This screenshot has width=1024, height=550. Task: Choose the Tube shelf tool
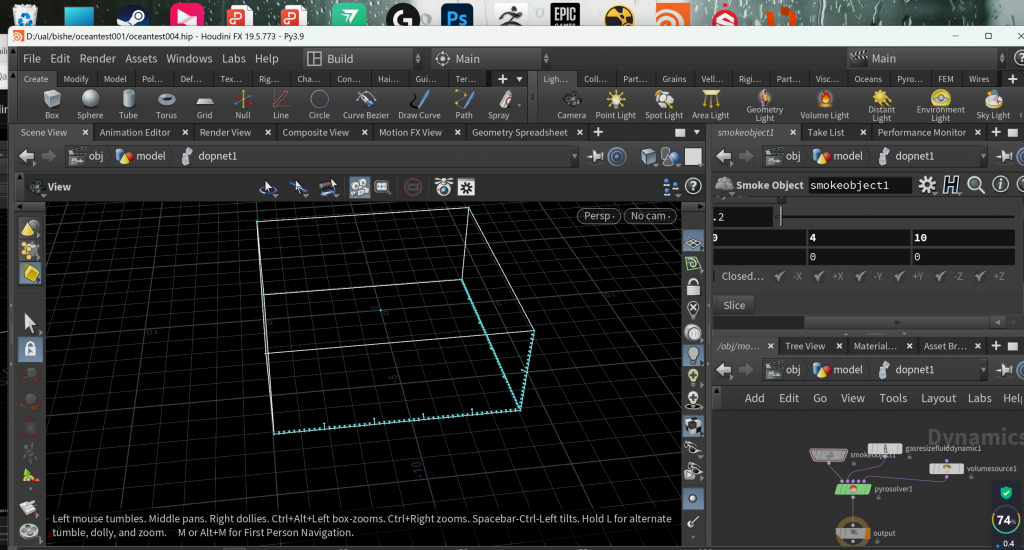point(128,105)
